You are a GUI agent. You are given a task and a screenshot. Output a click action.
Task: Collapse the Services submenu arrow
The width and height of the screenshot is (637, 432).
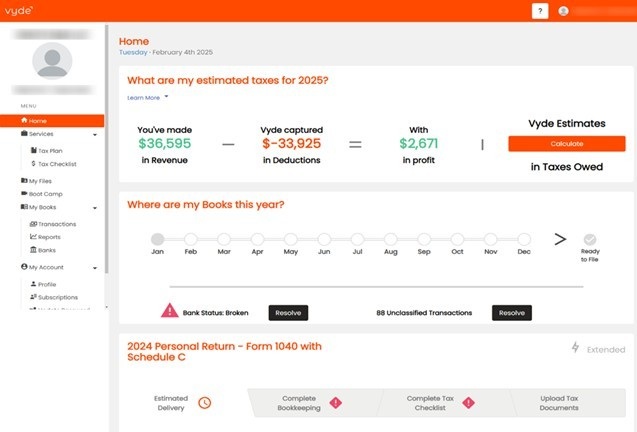(95, 135)
